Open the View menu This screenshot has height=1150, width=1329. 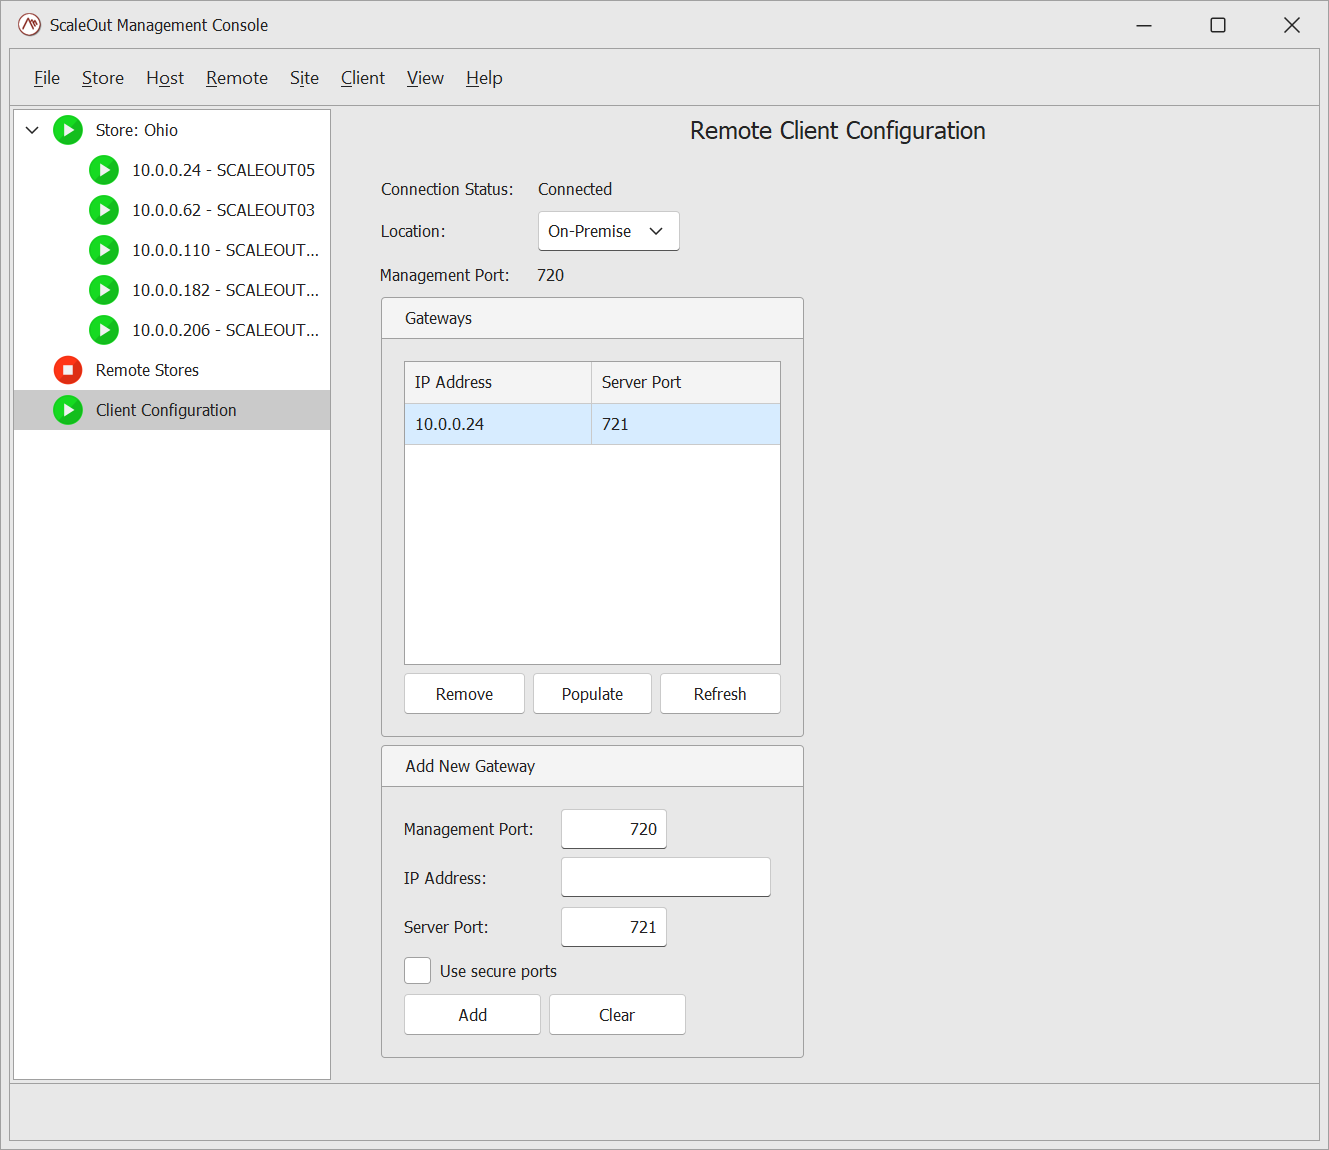point(425,78)
